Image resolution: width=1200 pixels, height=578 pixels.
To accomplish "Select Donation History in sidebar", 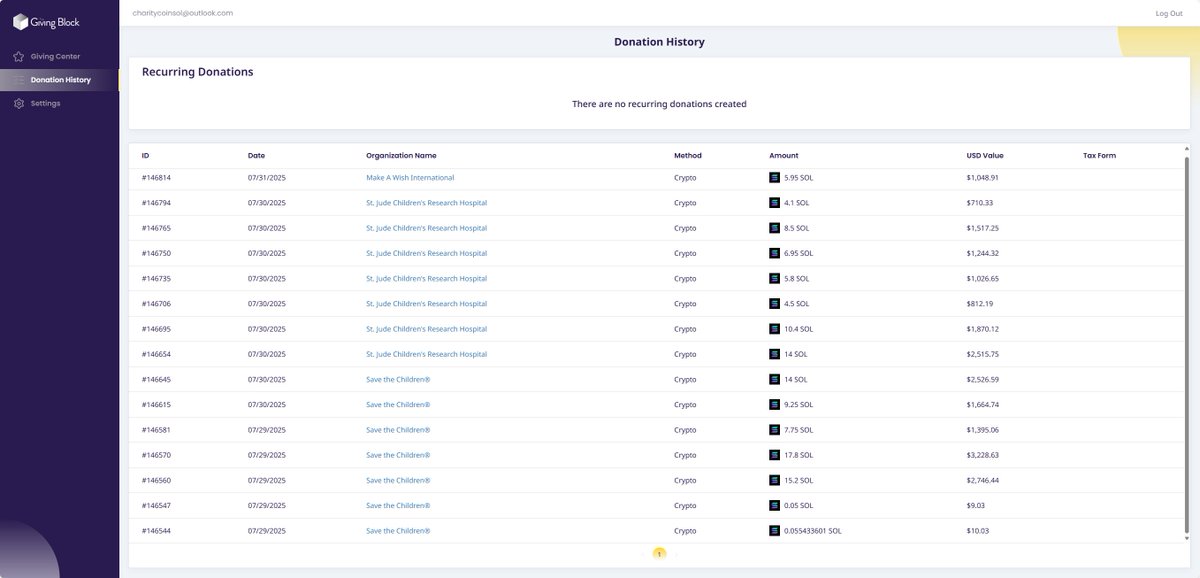I will [x=59, y=79].
